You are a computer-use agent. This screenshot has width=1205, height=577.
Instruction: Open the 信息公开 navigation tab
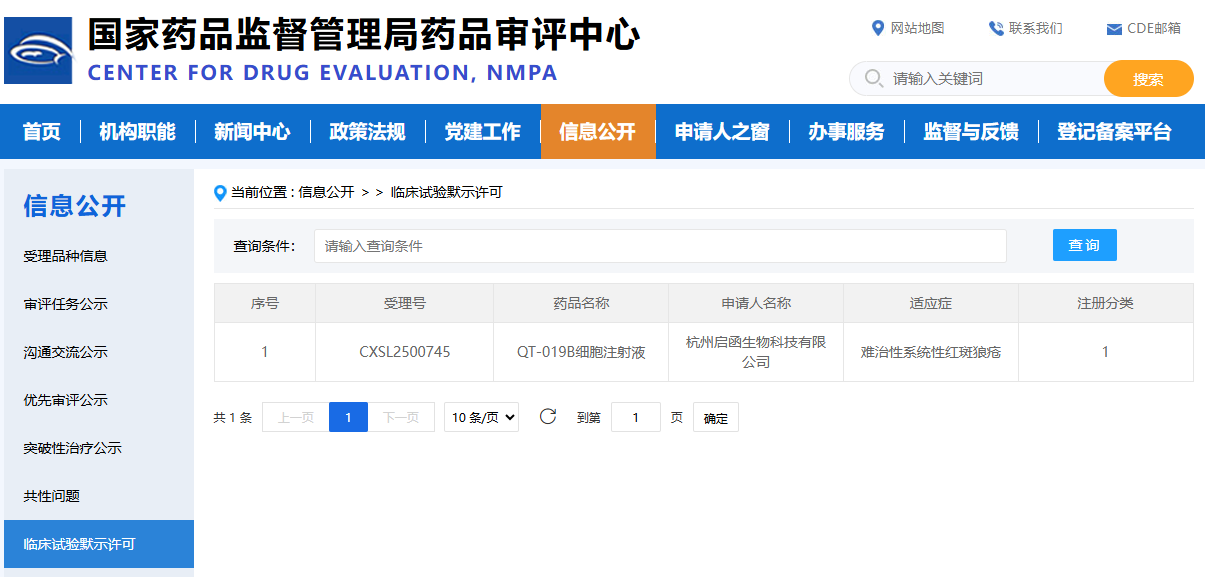pyautogui.click(x=597, y=132)
